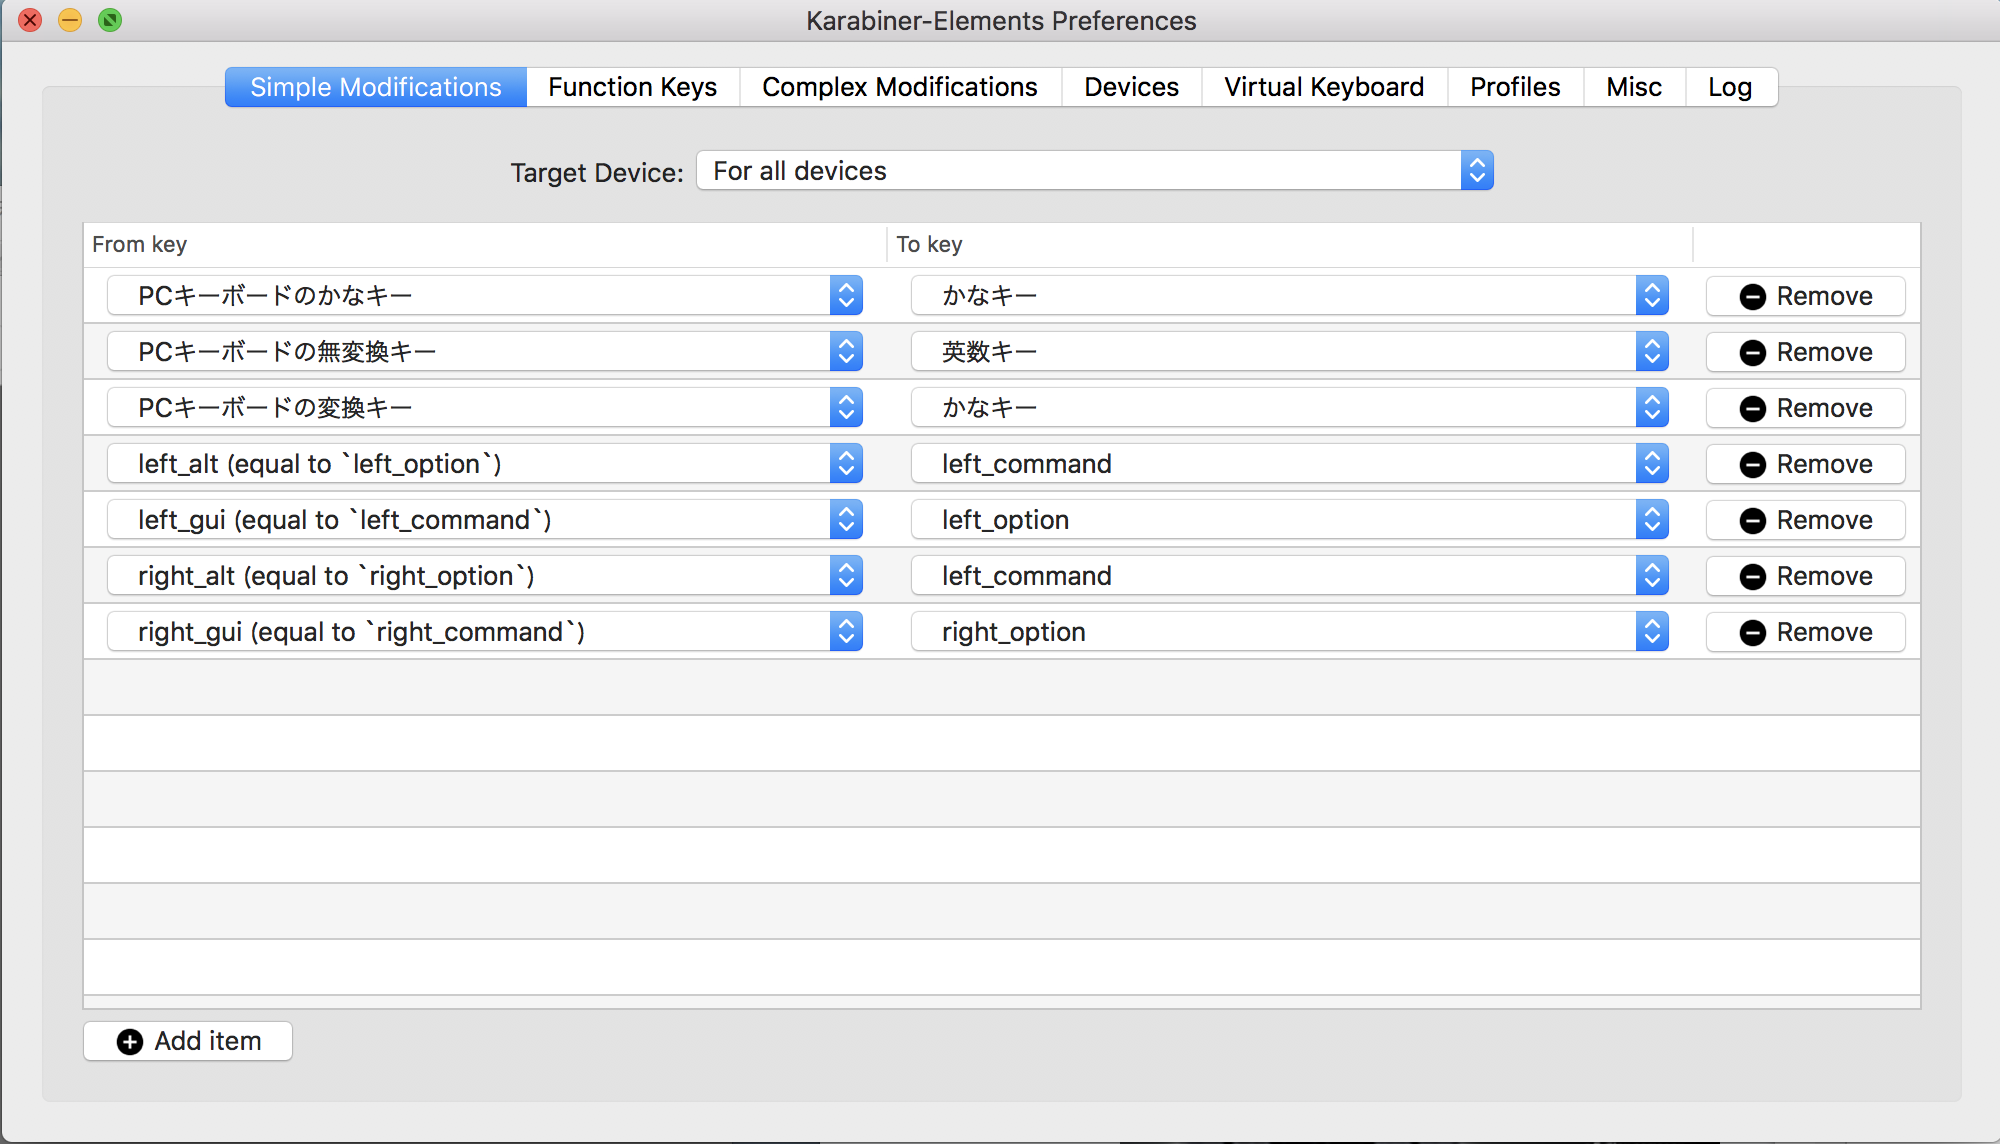The height and width of the screenshot is (1144, 2000).
Task: Click the From key column header
Action: [x=485, y=245]
